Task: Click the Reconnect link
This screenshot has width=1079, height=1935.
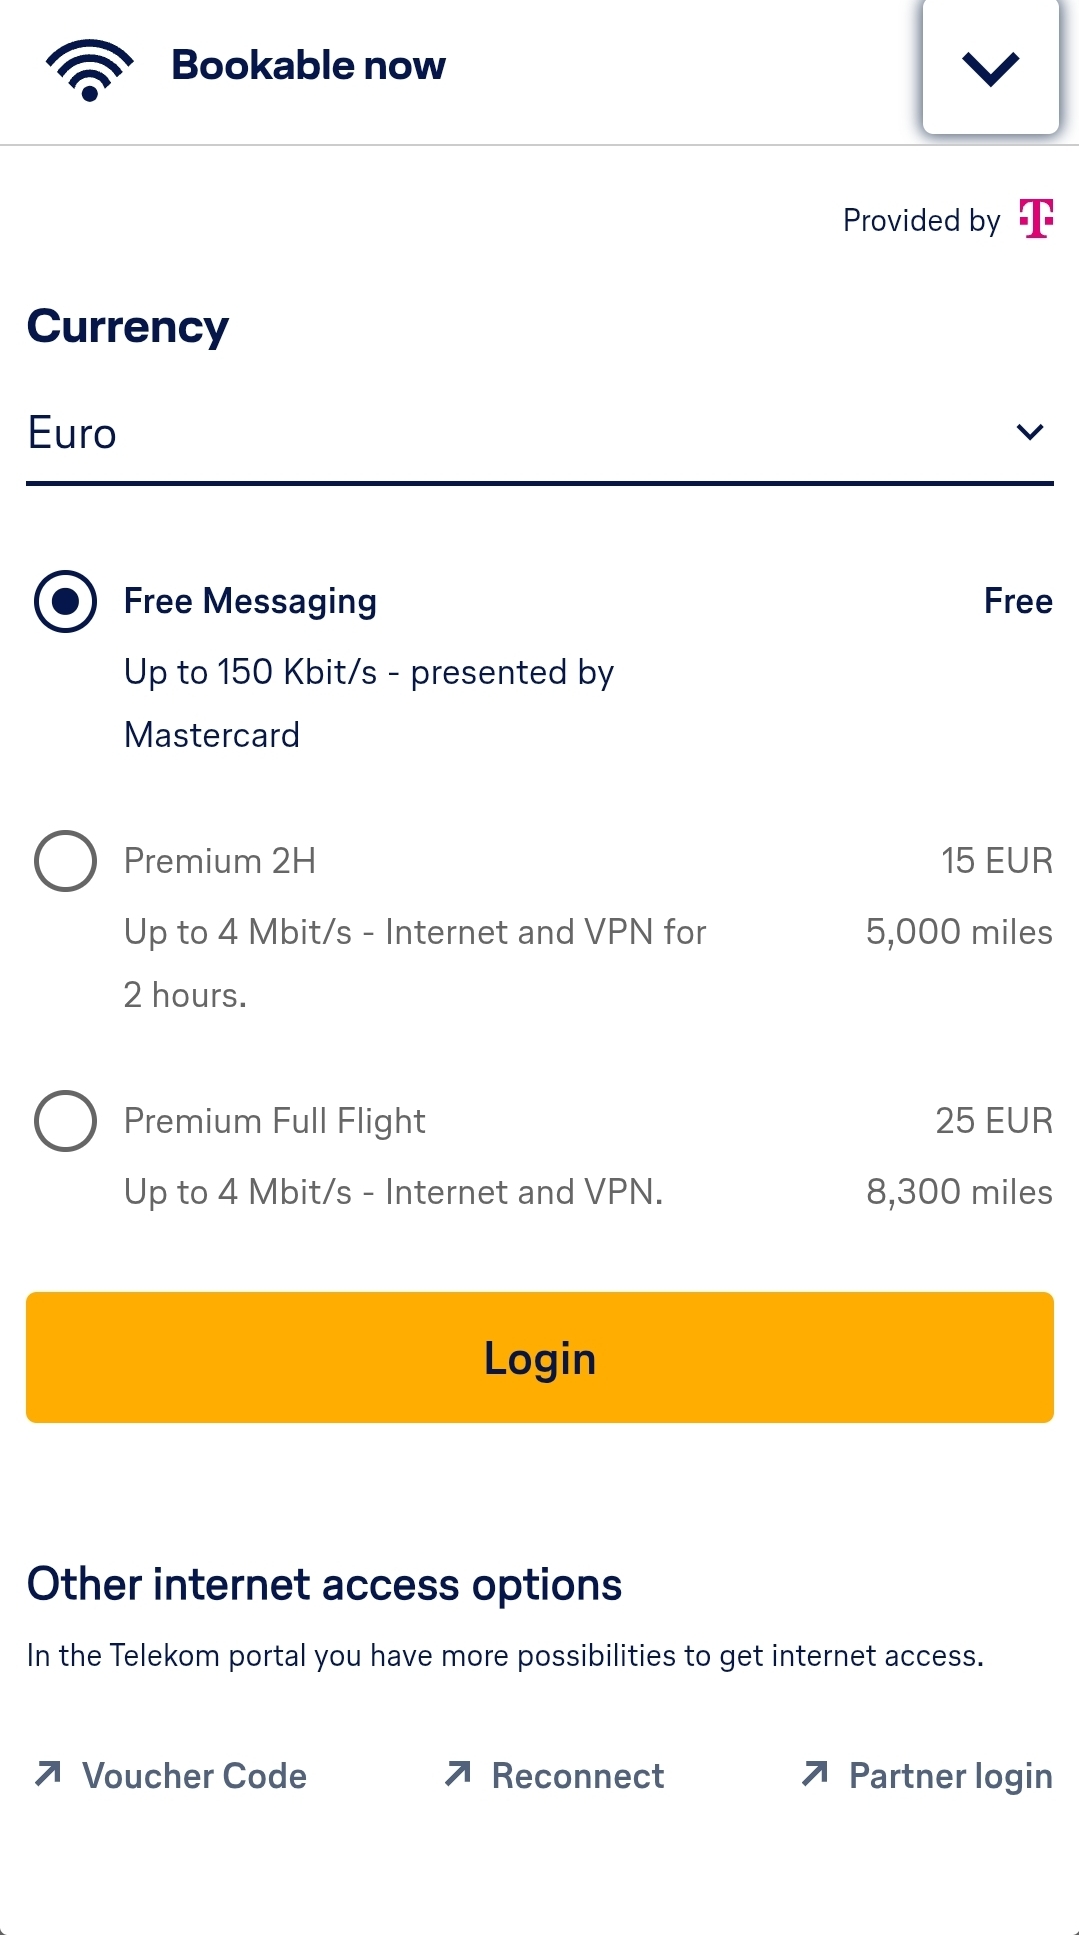Action: tap(577, 1776)
